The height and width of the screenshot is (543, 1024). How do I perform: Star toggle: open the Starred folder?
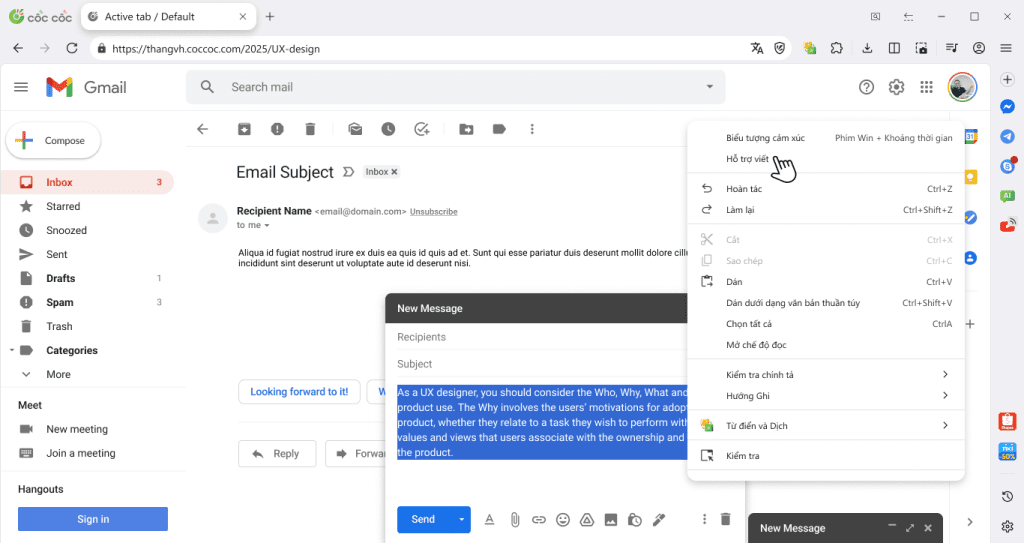click(62, 206)
